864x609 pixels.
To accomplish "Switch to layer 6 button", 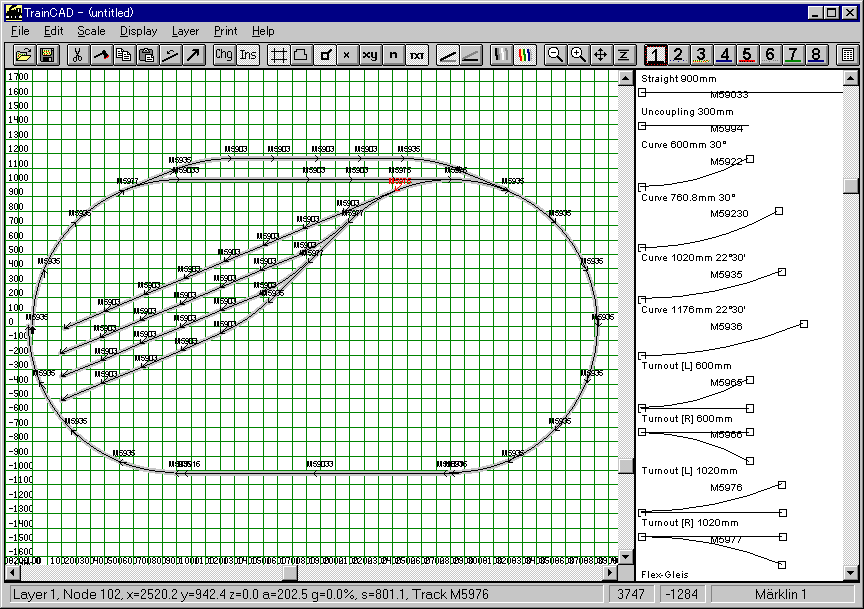I will [770, 55].
